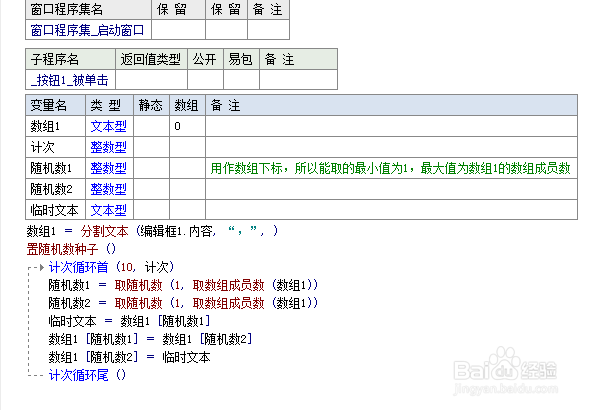
Task: Click the 返回值类型 column header
Action: [151, 59]
